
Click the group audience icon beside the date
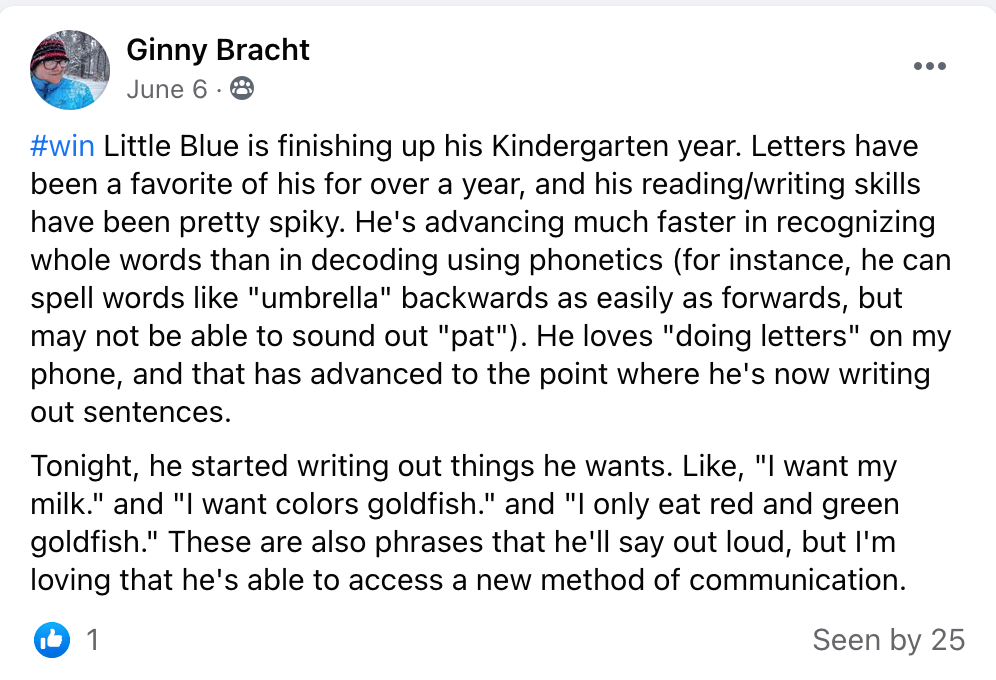click(x=242, y=90)
